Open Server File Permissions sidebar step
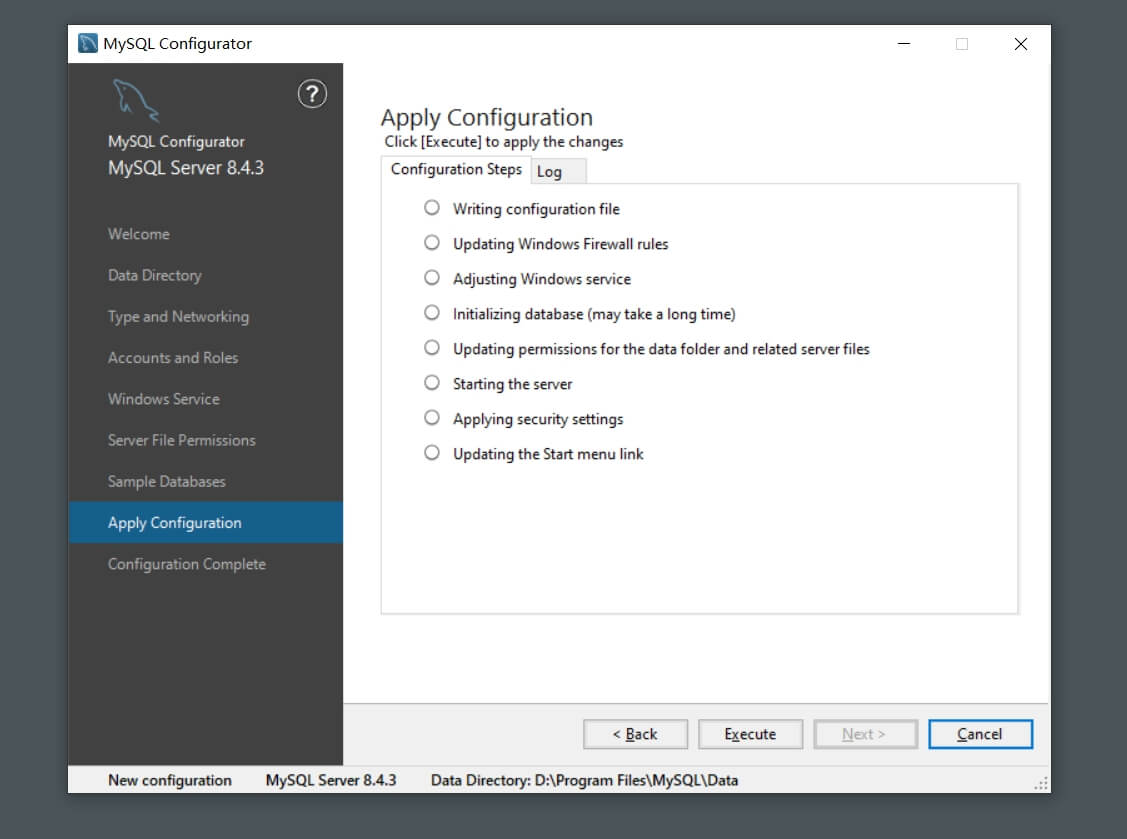Screen dimensions: 1127x839 pos(182,440)
